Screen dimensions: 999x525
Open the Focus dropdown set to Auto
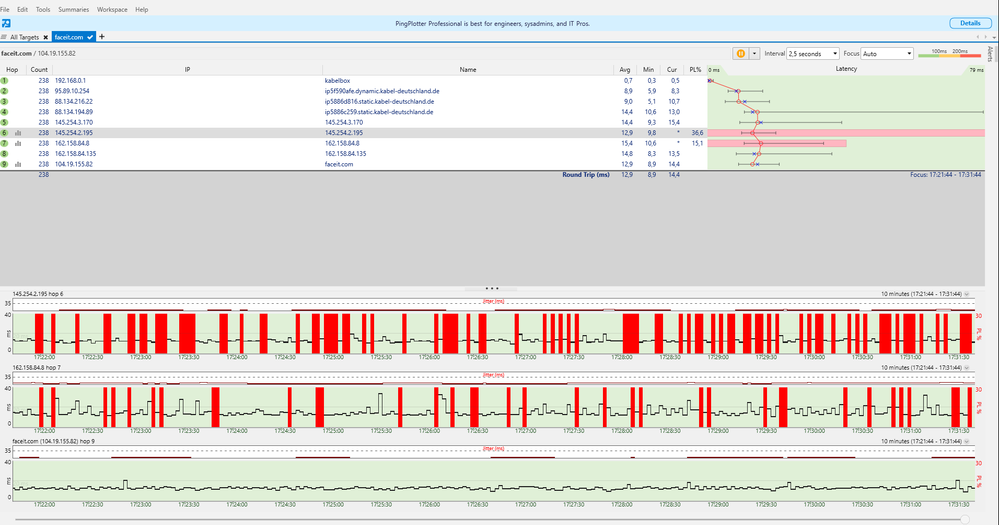886,53
